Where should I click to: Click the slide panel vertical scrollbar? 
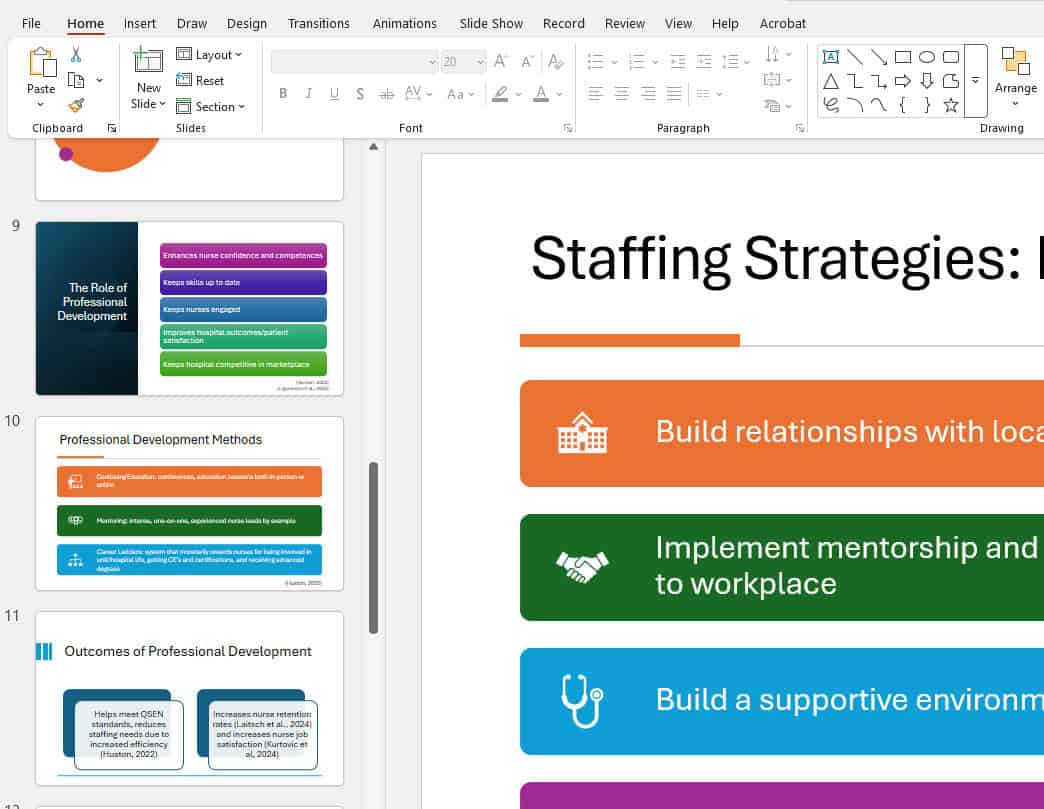click(x=374, y=547)
